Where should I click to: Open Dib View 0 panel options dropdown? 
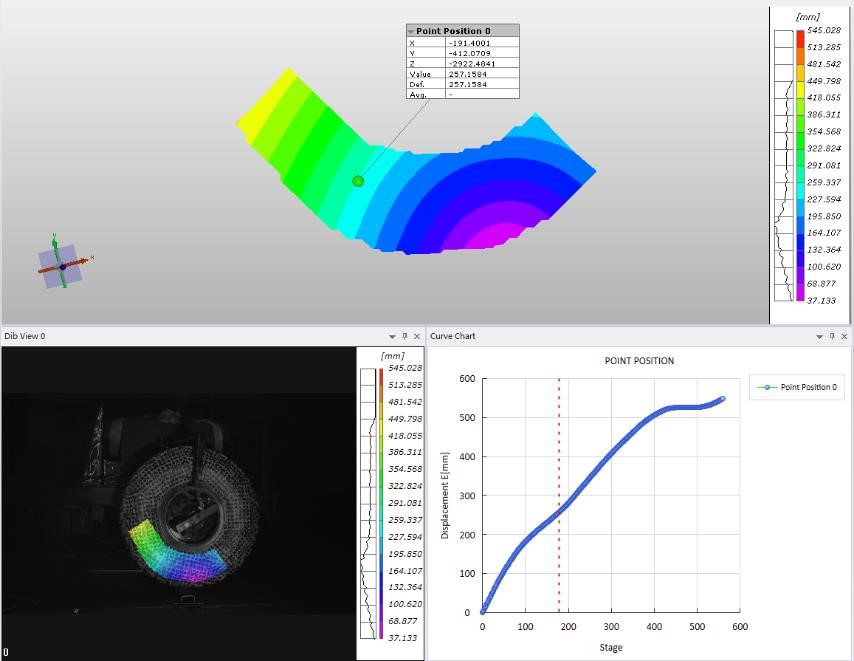pyautogui.click(x=393, y=337)
